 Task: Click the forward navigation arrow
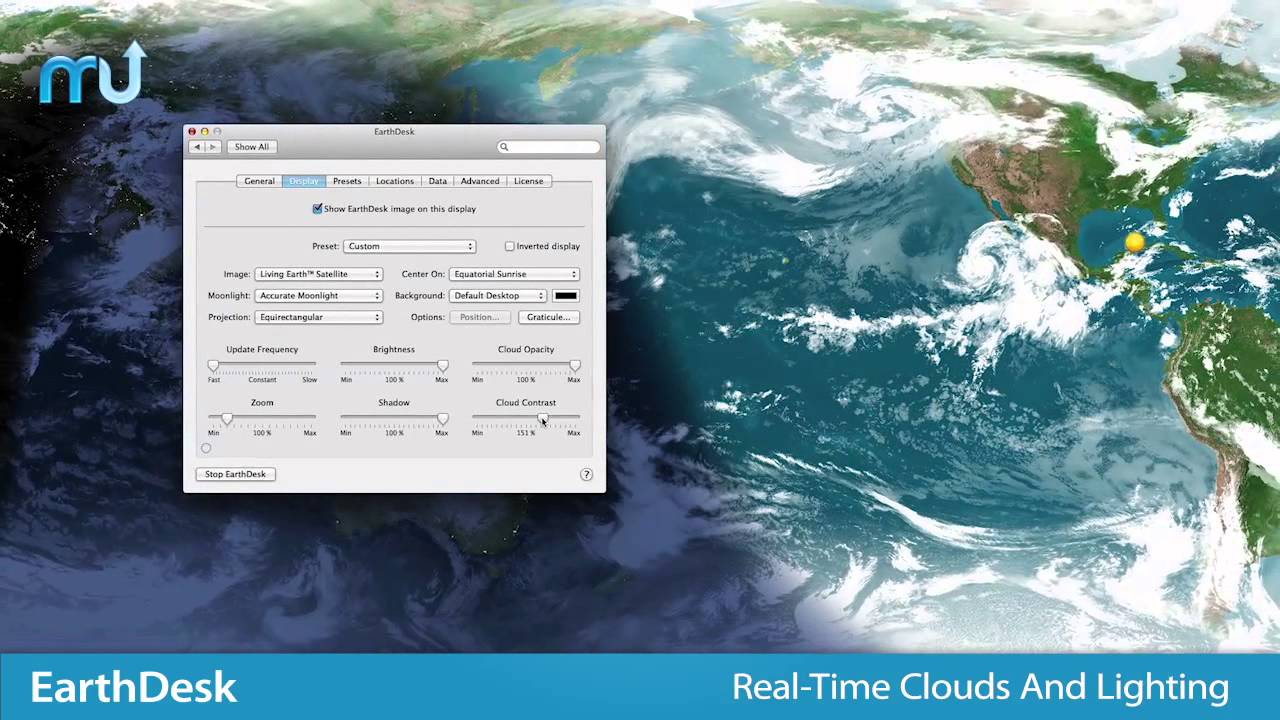[212, 147]
